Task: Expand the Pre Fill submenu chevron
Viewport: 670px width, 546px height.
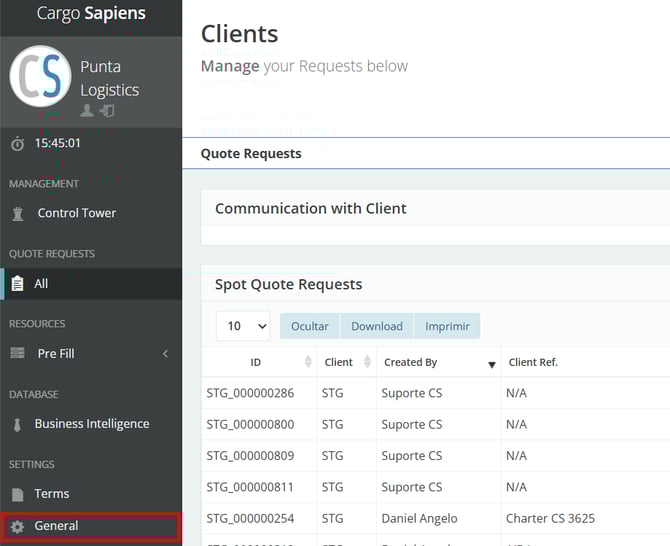Action: pyautogui.click(x=165, y=354)
